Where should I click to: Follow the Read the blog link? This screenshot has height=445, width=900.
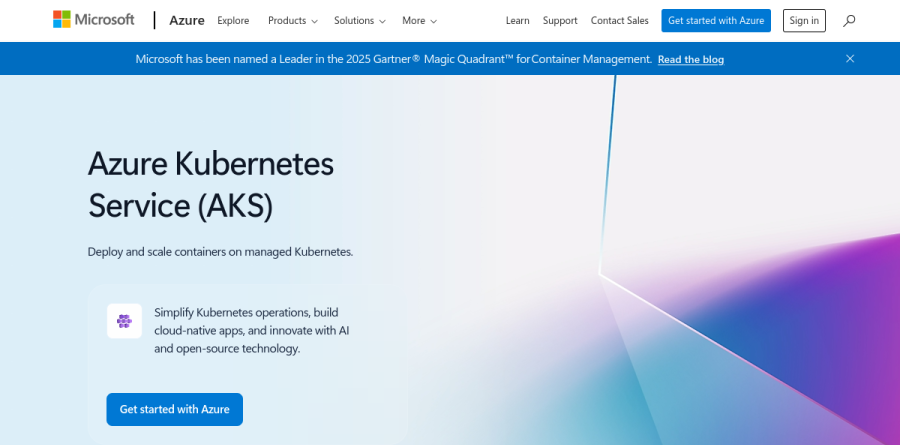click(x=690, y=59)
